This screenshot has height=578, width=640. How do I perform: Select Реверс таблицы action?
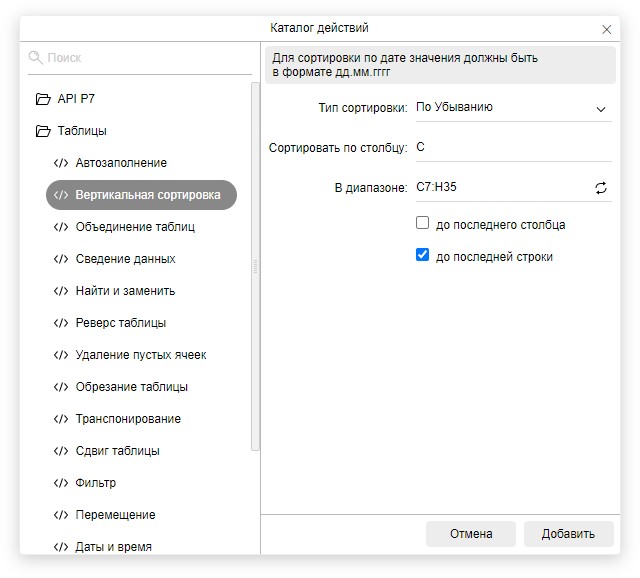(x=121, y=323)
